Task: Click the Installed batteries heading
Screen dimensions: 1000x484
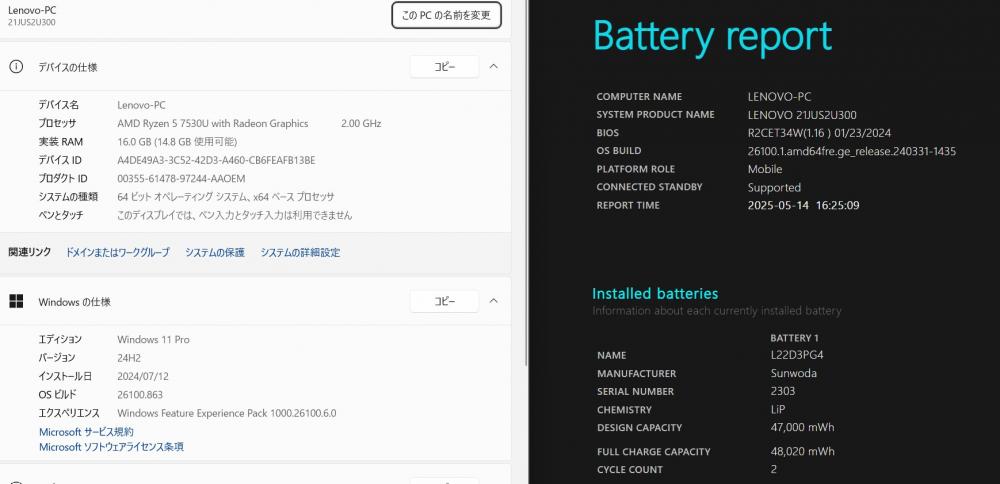Action: pos(655,294)
